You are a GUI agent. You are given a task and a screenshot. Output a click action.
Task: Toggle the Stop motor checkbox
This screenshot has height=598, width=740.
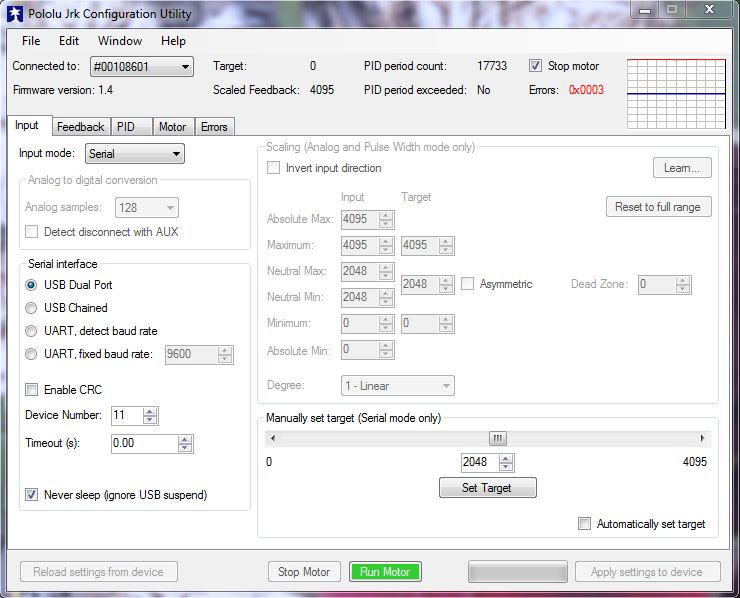pyautogui.click(x=535, y=66)
